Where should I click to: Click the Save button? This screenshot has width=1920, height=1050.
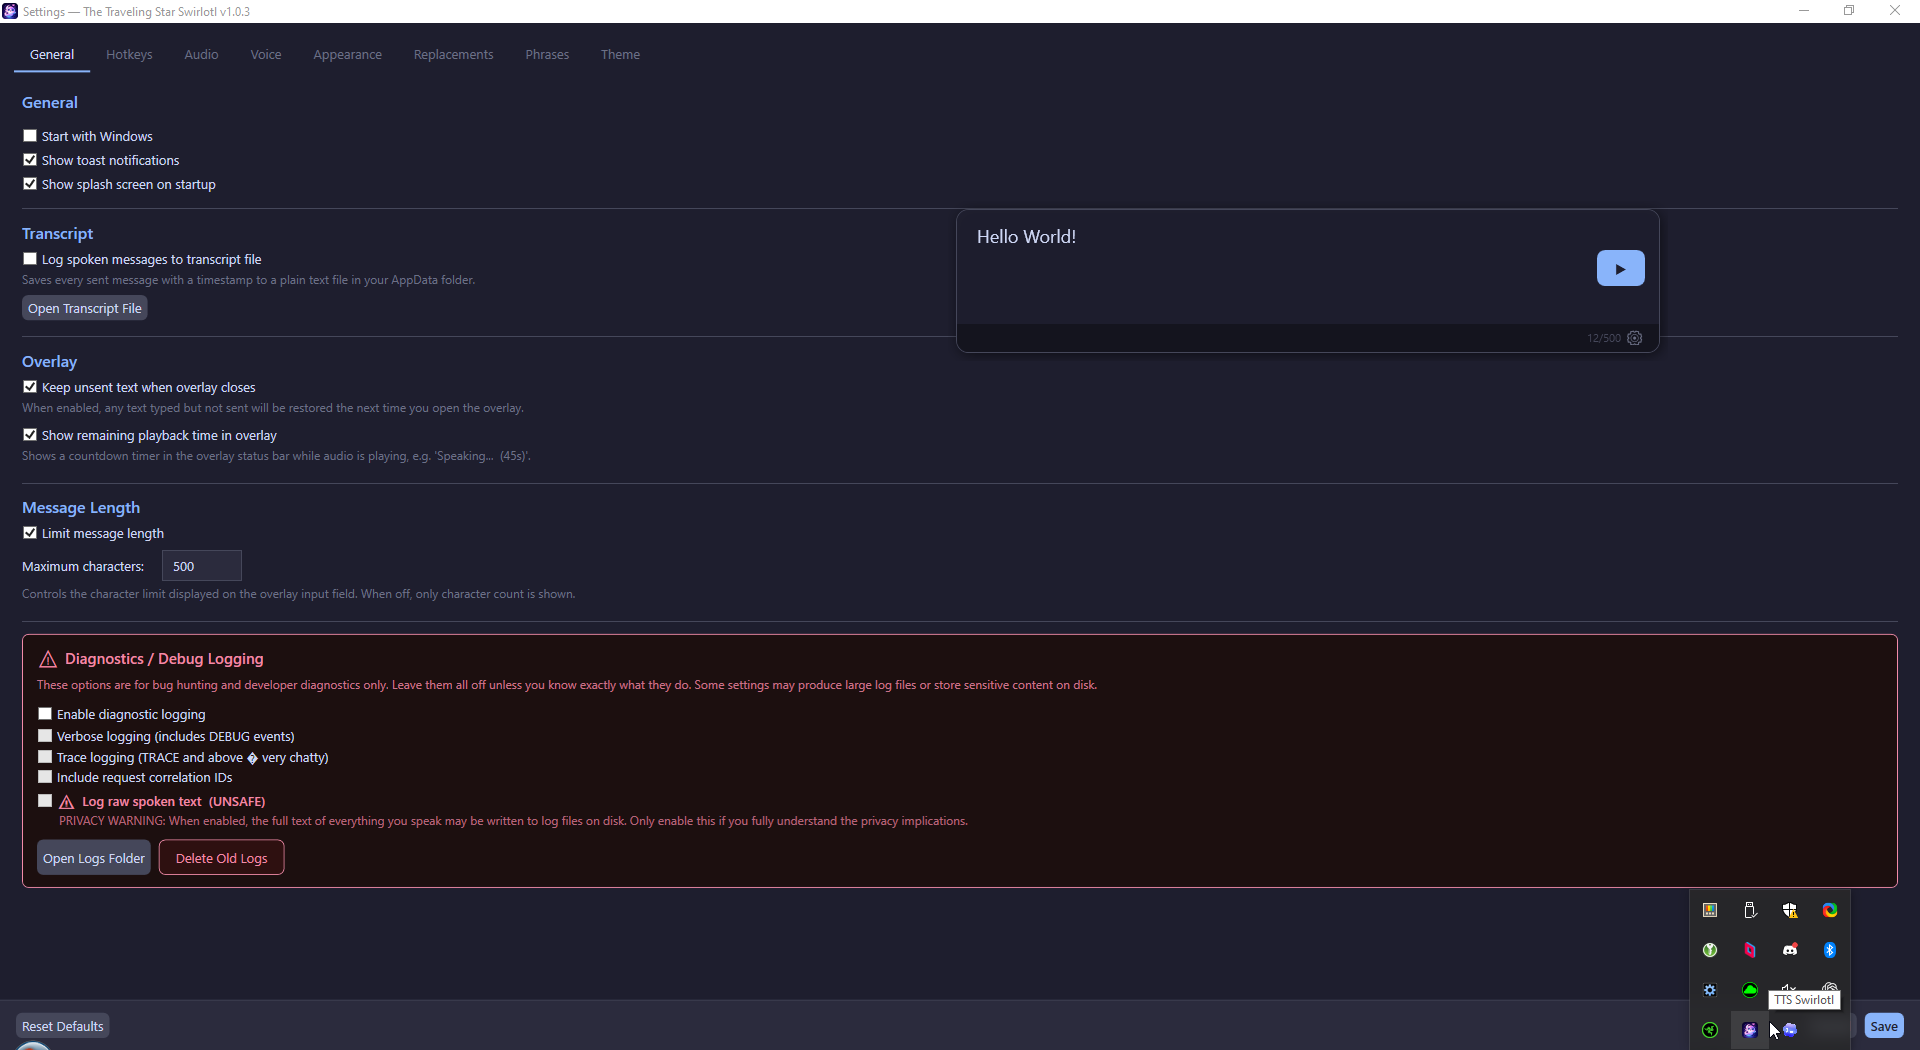pyautogui.click(x=1884, y=1026)
